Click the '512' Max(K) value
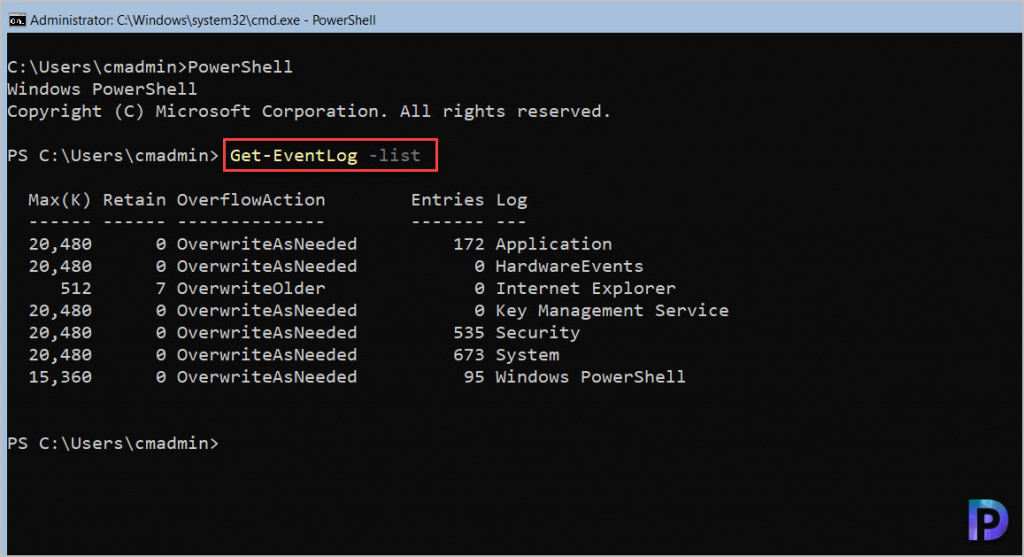1024x557 pixels. [x=76, y=289]
